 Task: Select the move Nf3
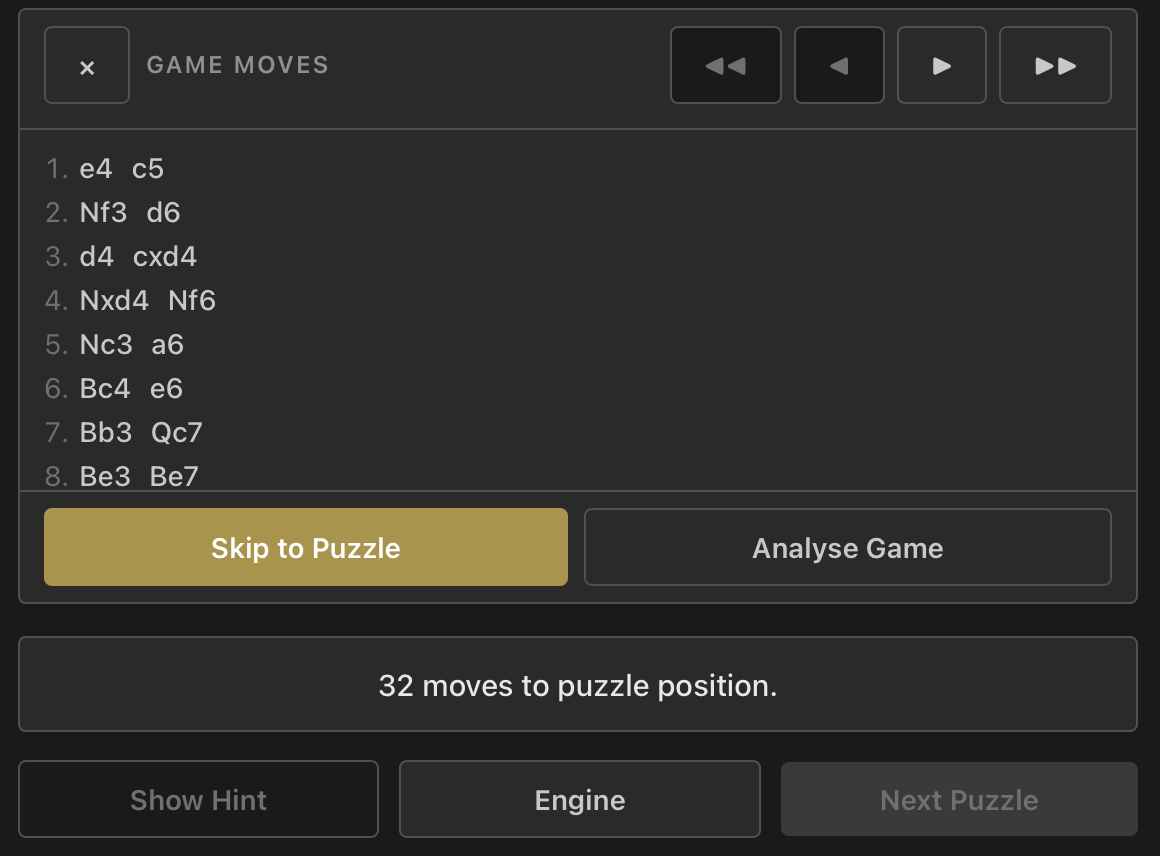[104, 213]
